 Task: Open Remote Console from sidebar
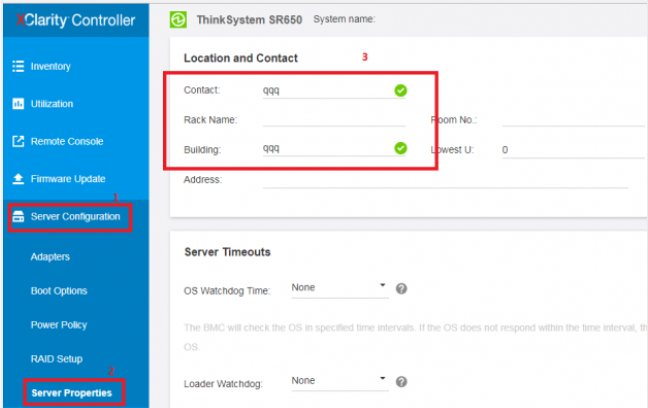pyautogui.click(x=67, y=141)
